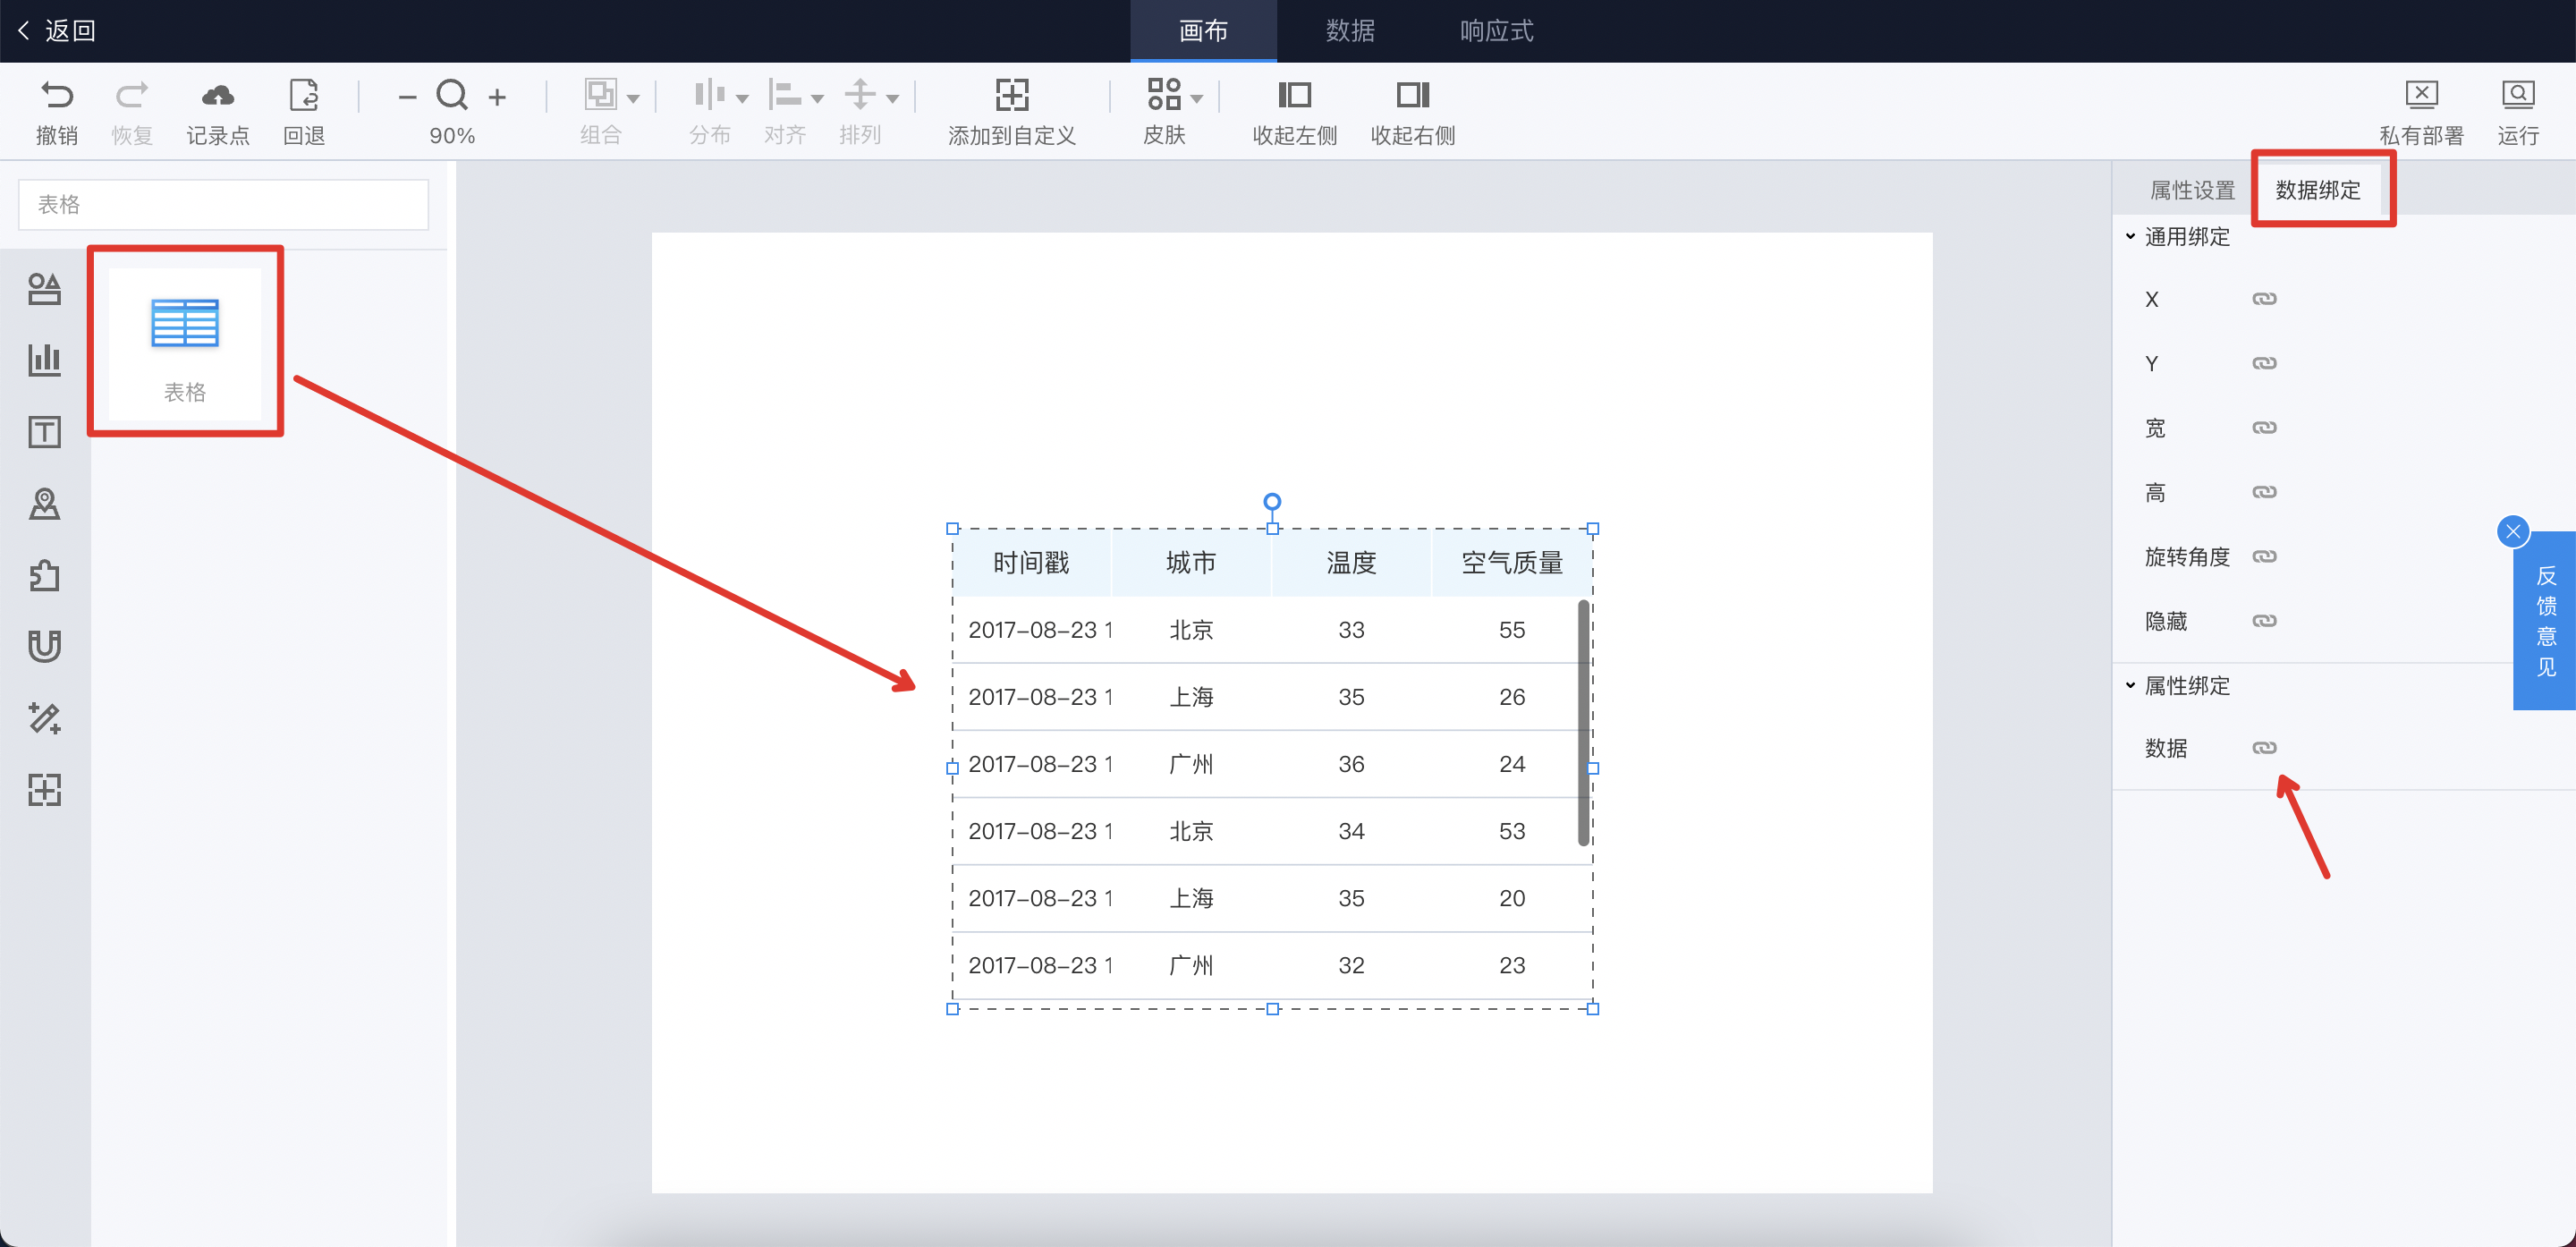Image resolution: width=2576 pixels, height=1247 pixels.
Task: Open the 排列 dropdown arrow
Action: [893, 98]
